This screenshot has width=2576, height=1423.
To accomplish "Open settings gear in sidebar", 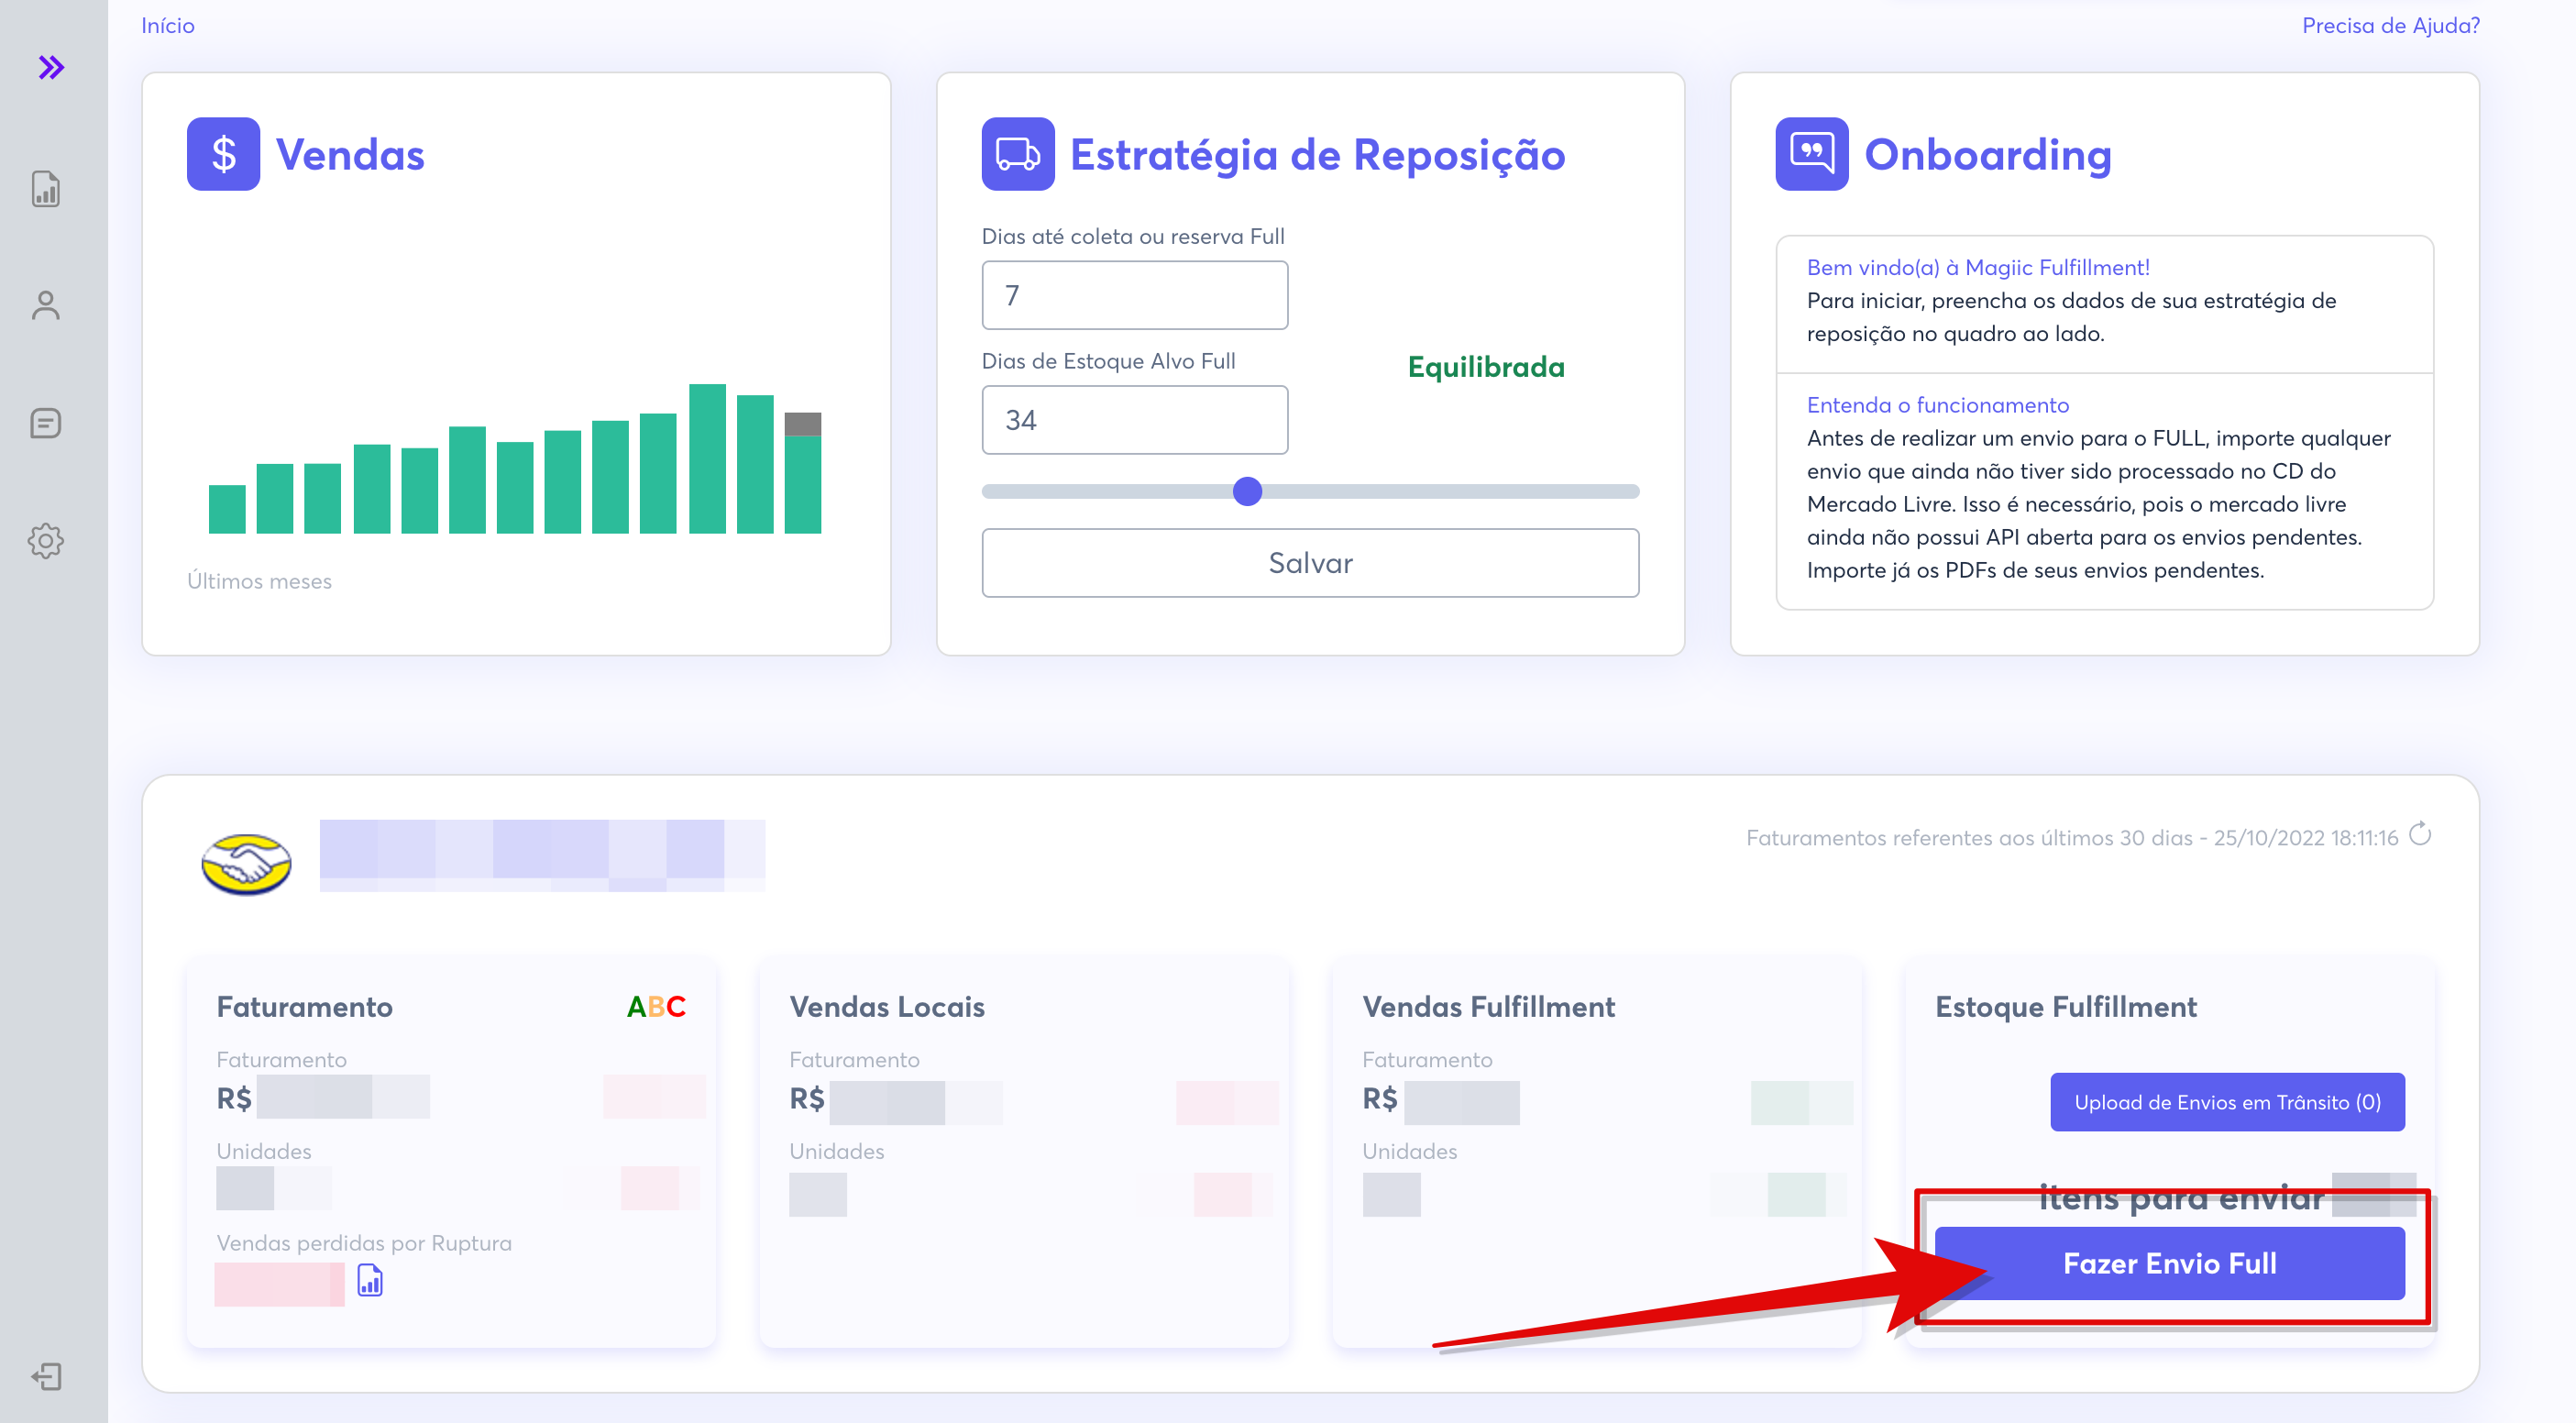I will 46,541.
